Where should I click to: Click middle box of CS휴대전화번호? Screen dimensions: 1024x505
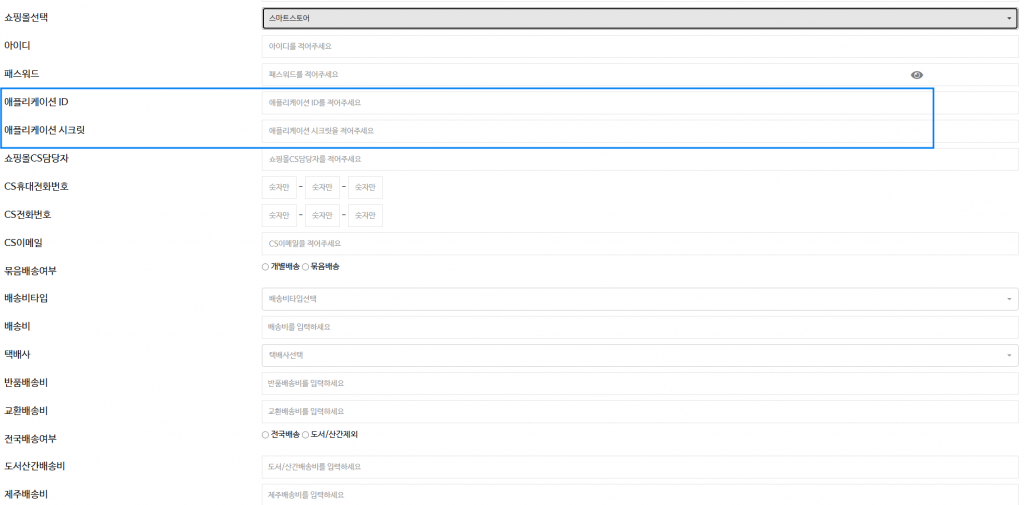322,187
